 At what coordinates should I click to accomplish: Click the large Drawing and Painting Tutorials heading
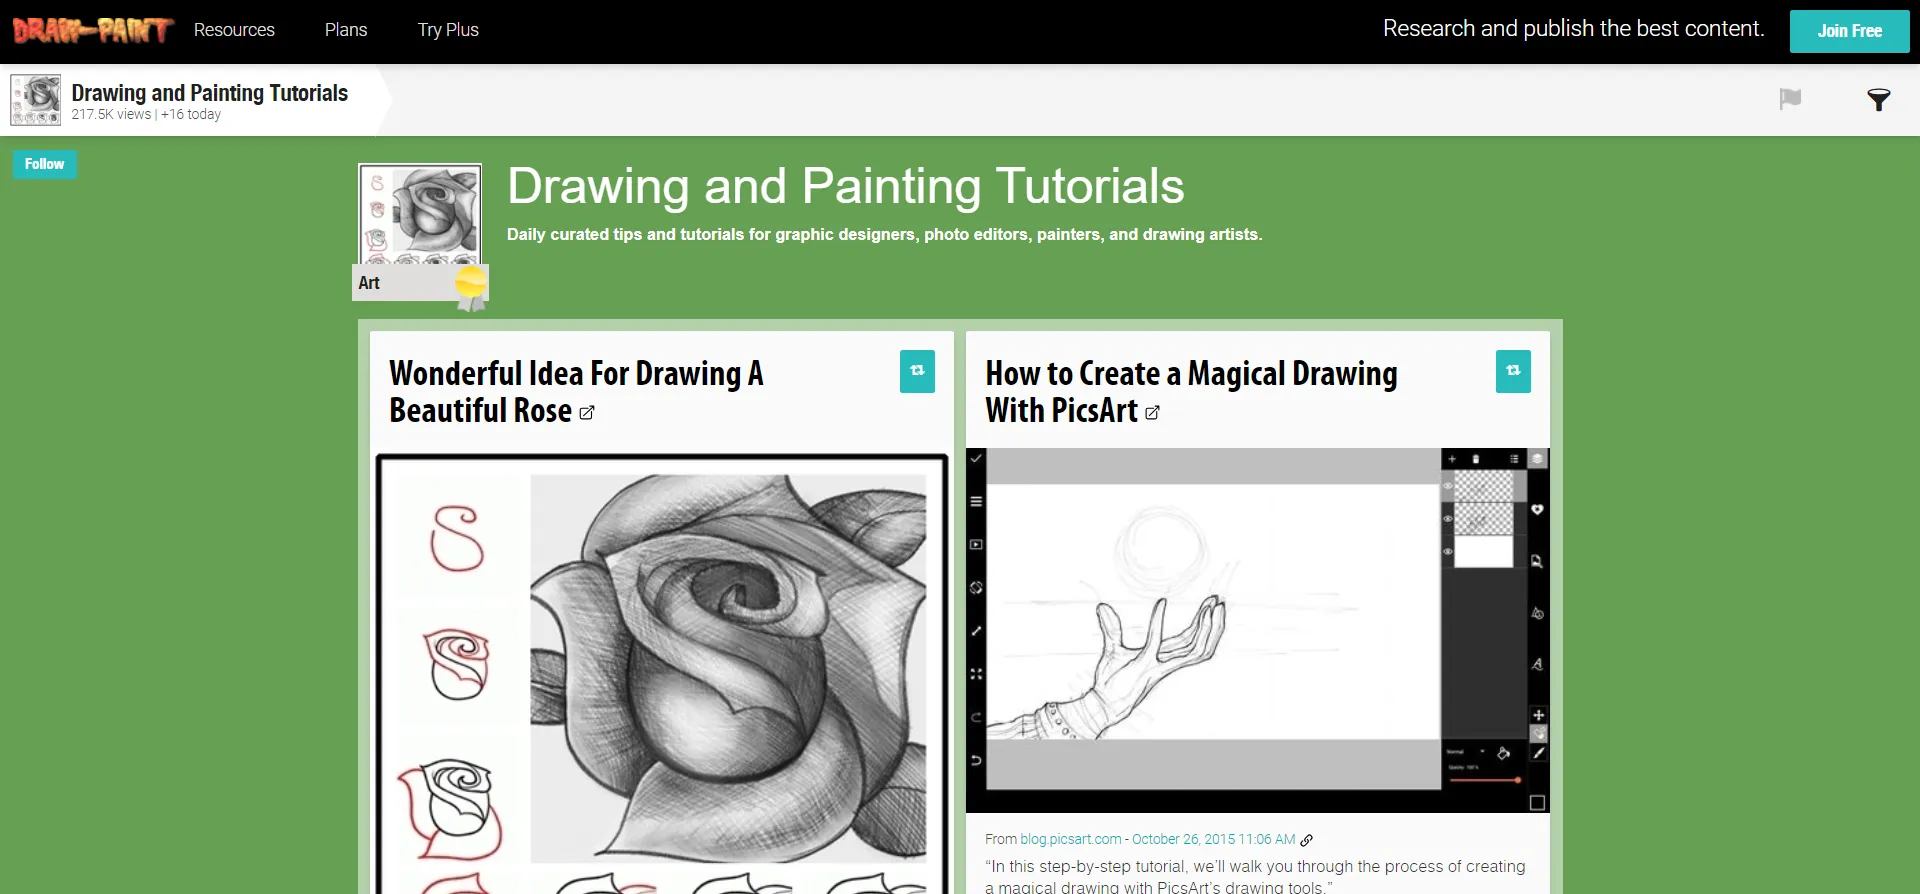845,186
